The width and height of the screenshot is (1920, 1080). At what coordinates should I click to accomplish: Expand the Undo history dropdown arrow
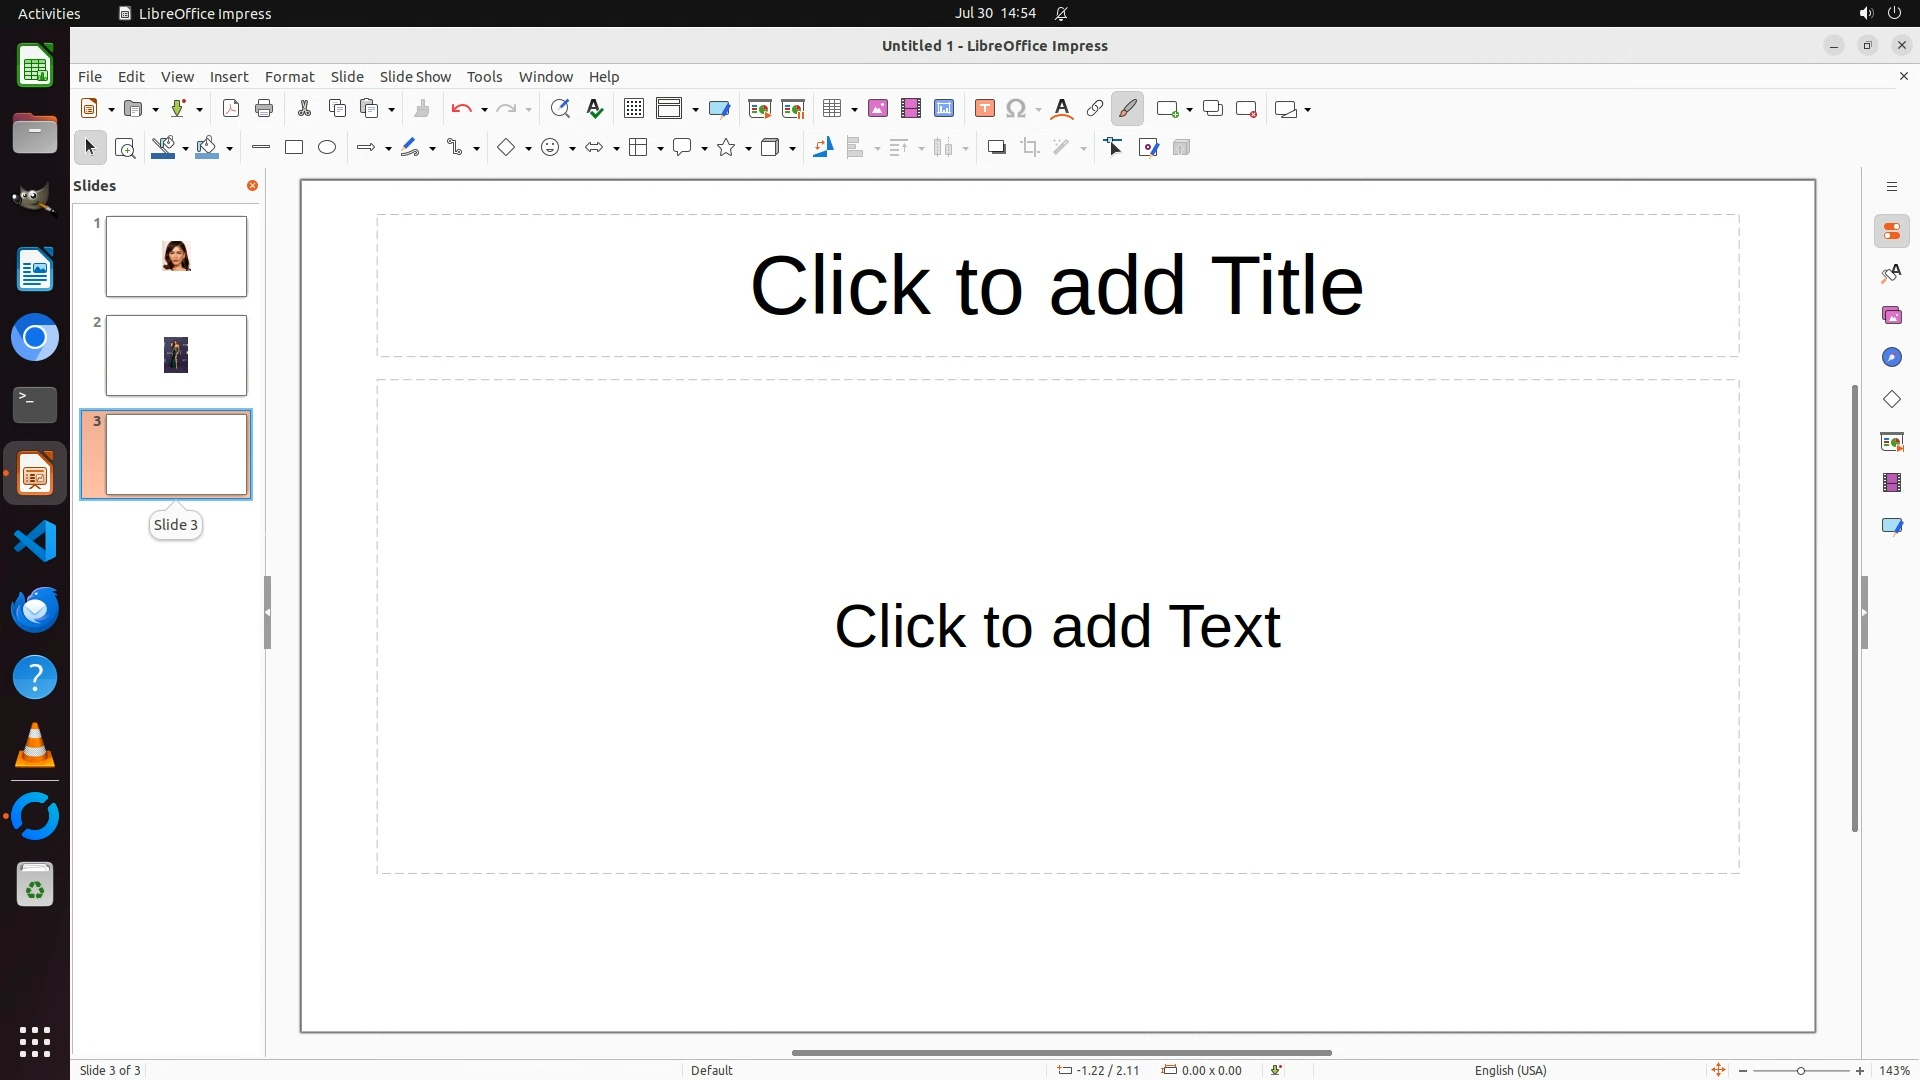pos(484,110)
